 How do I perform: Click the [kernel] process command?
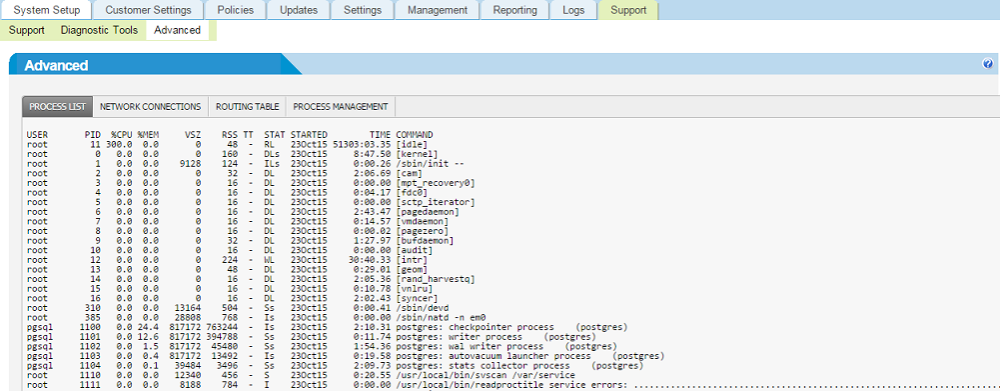coord(416,154)
